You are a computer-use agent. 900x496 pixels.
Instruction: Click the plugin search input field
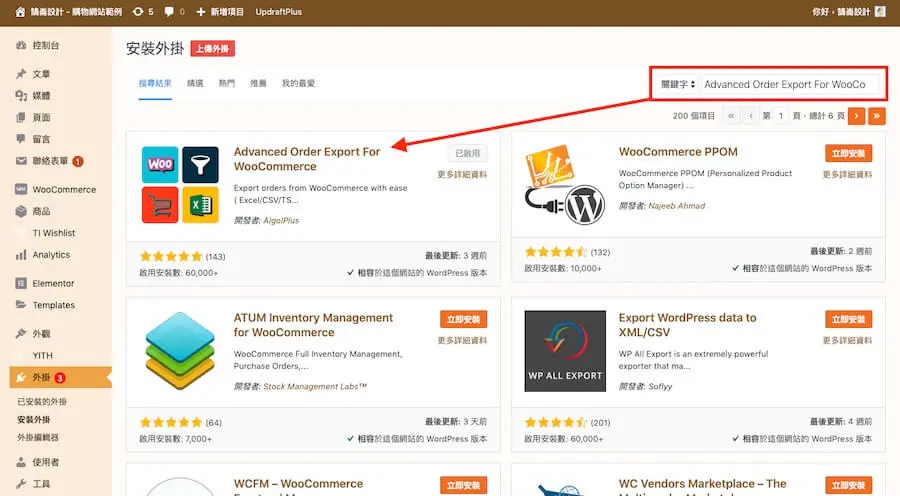[790, 84]
